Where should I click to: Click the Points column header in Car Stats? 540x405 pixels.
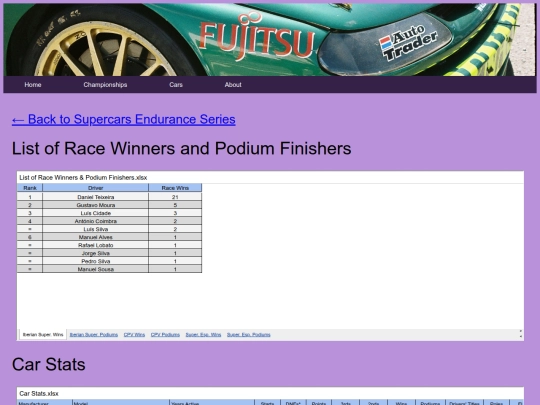319,403
